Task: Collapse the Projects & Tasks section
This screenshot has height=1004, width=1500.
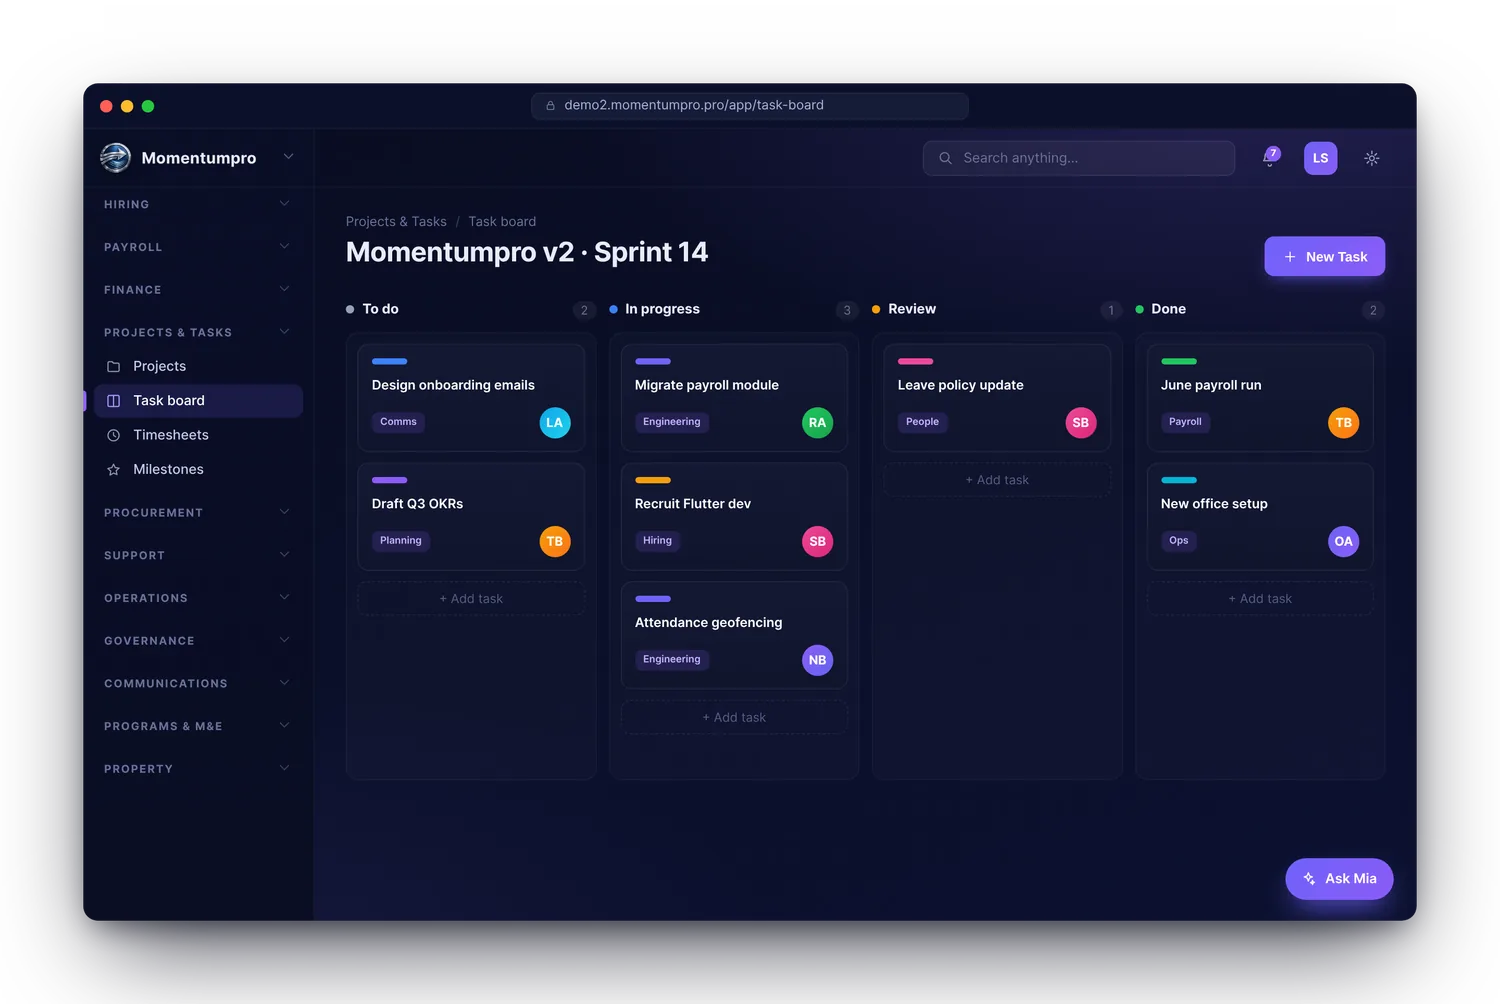Action: click(197, 332)
